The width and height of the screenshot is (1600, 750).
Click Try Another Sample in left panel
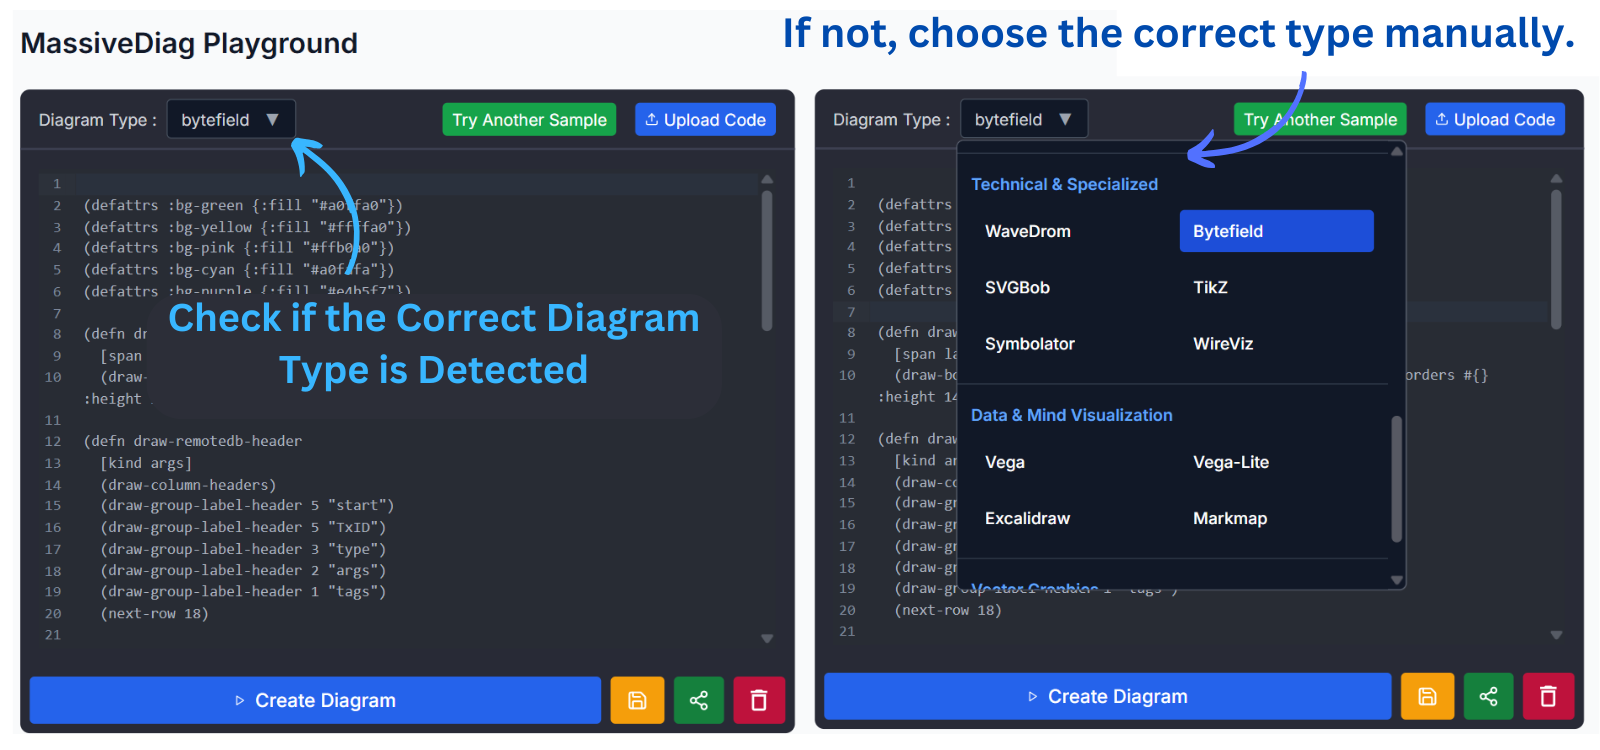click(x=529, y=120)
